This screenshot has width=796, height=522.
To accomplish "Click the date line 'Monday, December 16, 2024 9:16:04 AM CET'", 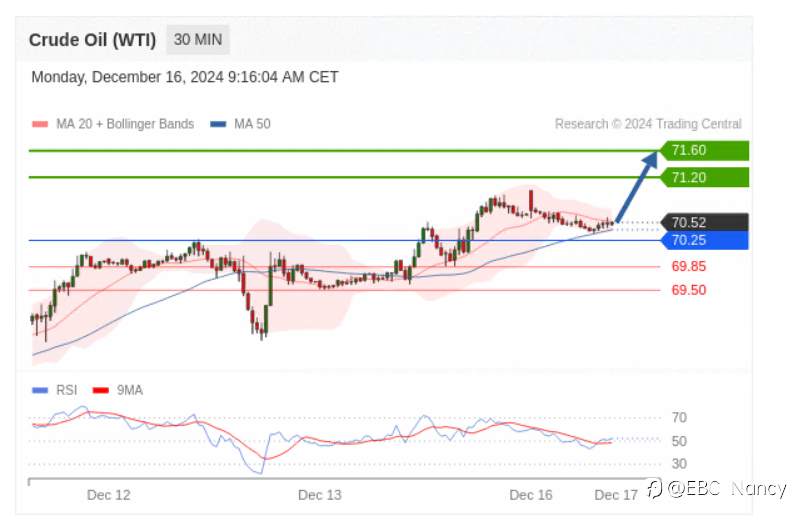I will coord(185,77).
